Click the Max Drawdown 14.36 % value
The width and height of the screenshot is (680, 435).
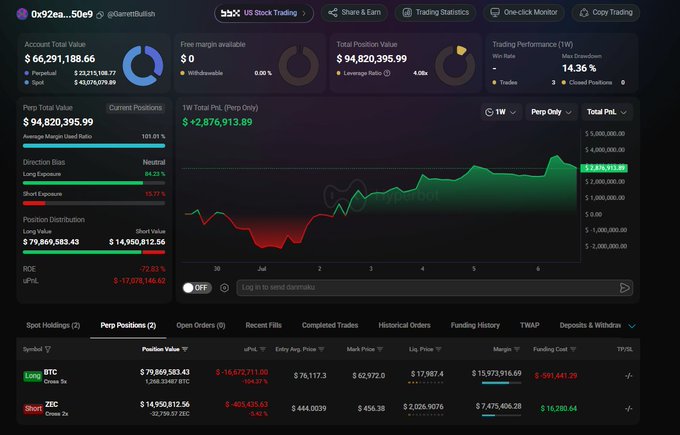(x=579, y=68)
